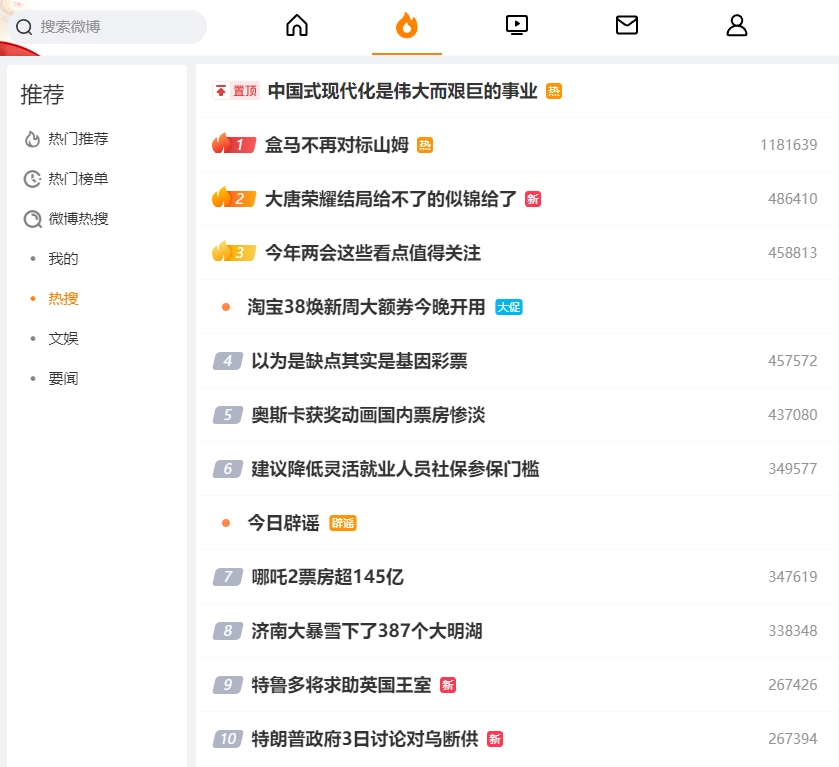Click the 热 badge beside 盒马不再对标山姆
839x767 pixels.
425,145
